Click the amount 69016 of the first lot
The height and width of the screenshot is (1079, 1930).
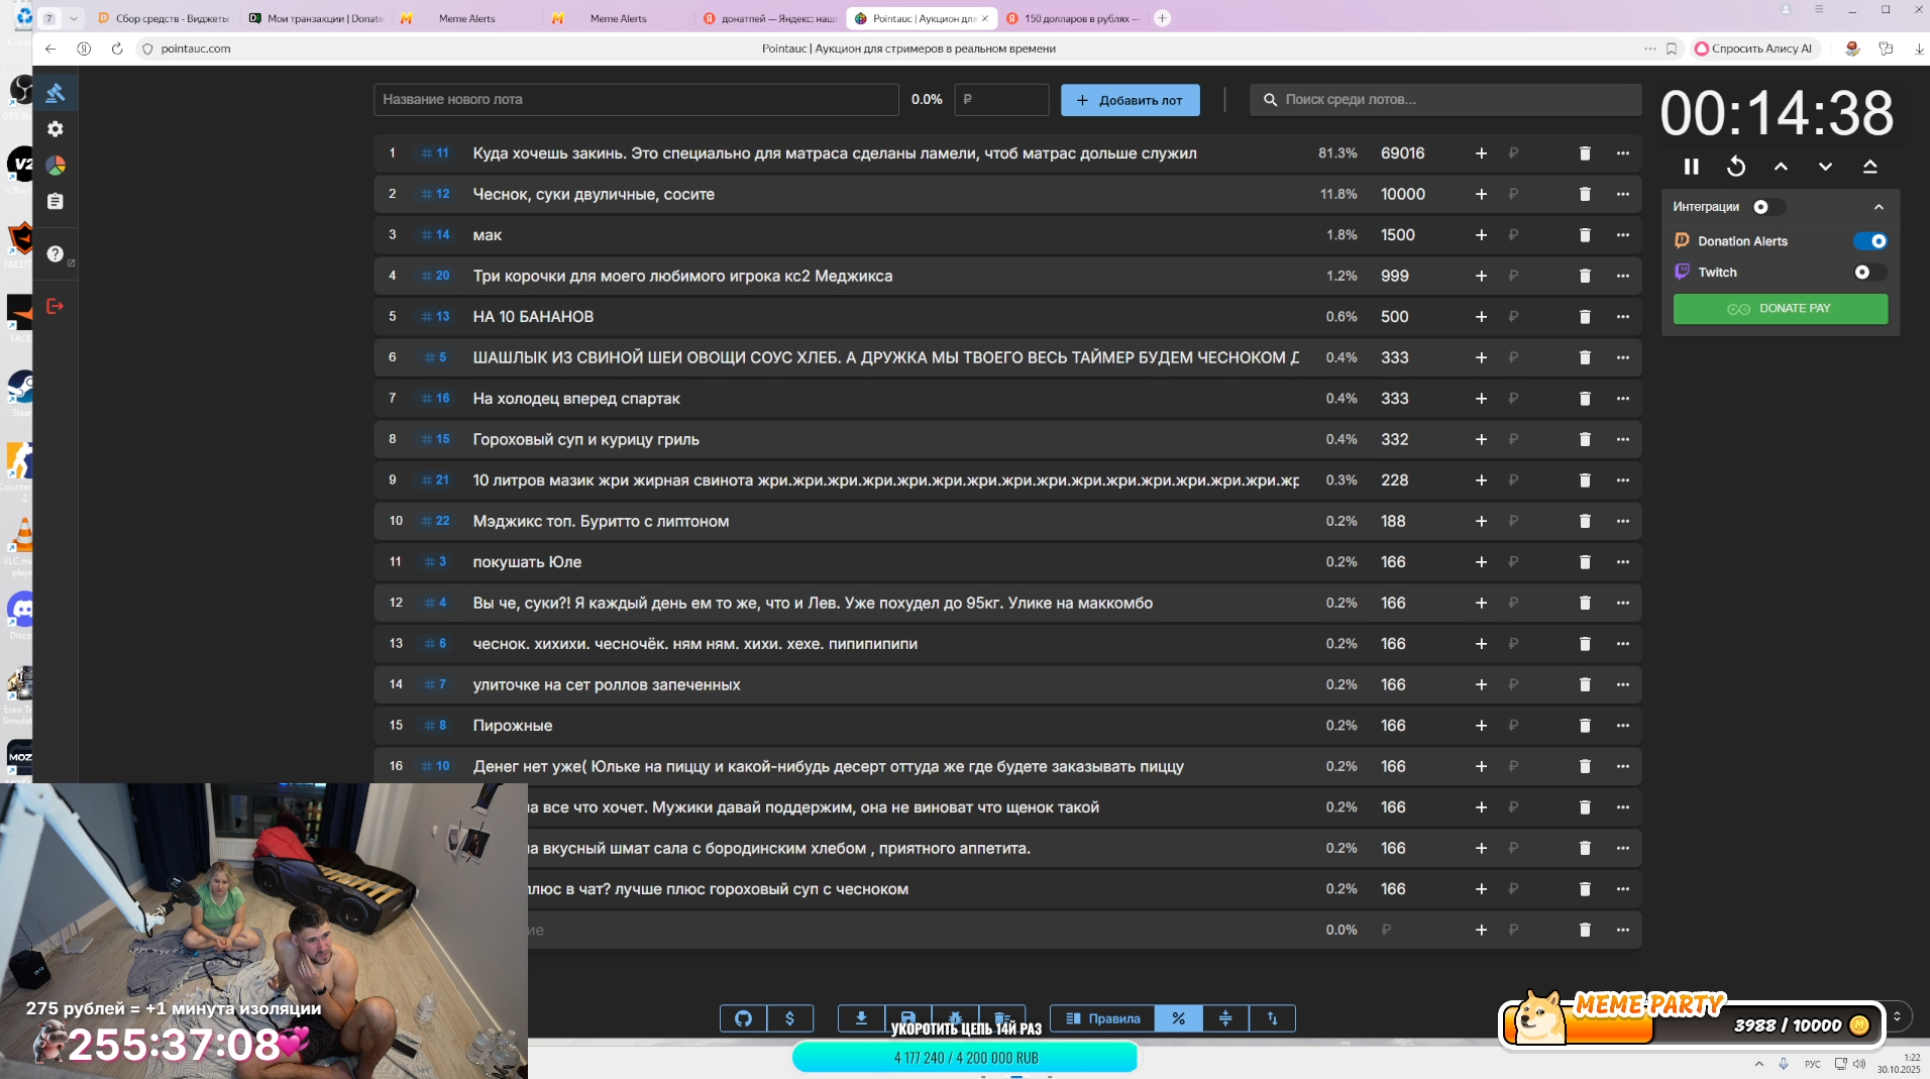pyautogui.click(x=1402, y=153)
